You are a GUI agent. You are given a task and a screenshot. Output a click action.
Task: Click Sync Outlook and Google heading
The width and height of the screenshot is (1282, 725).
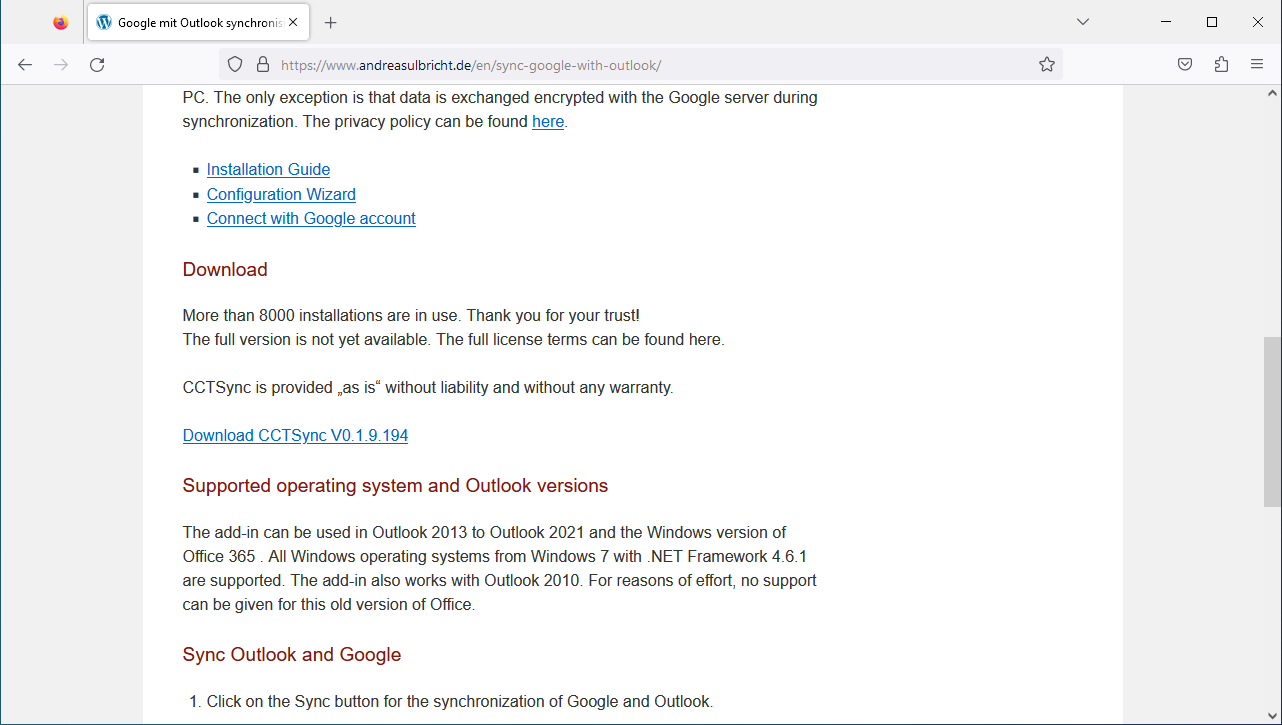click(292, 655)
